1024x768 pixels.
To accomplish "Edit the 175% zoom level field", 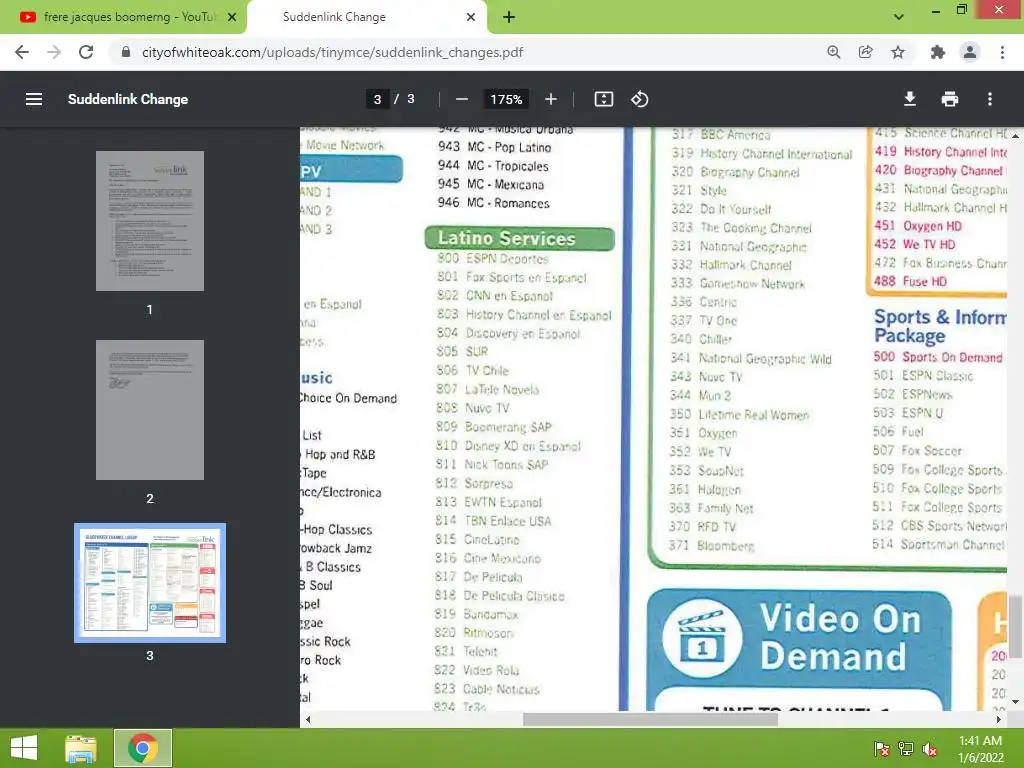I will tap(506, 99).
